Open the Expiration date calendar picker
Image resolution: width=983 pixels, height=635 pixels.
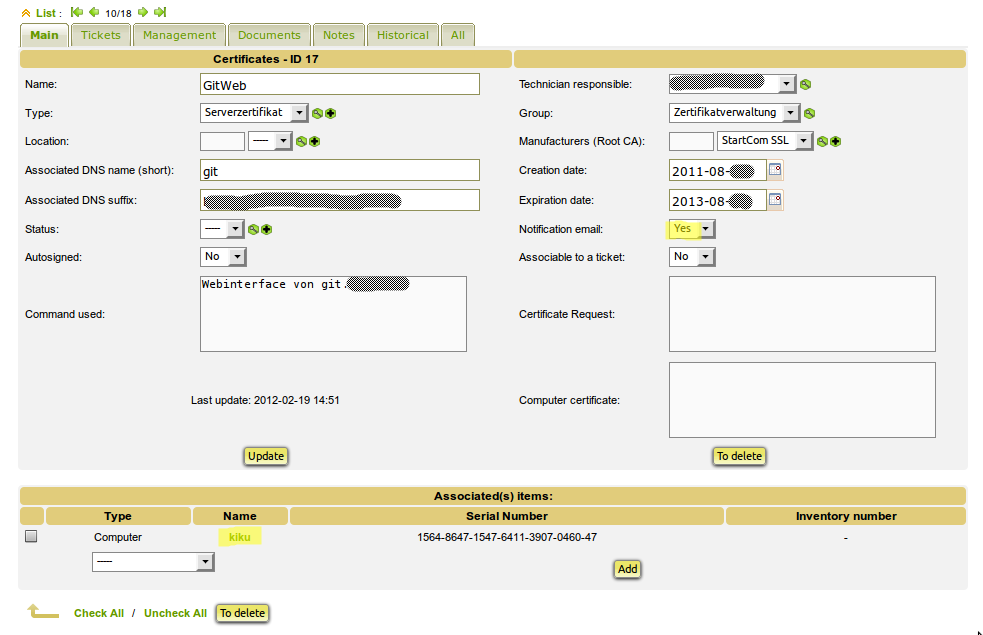775,200
